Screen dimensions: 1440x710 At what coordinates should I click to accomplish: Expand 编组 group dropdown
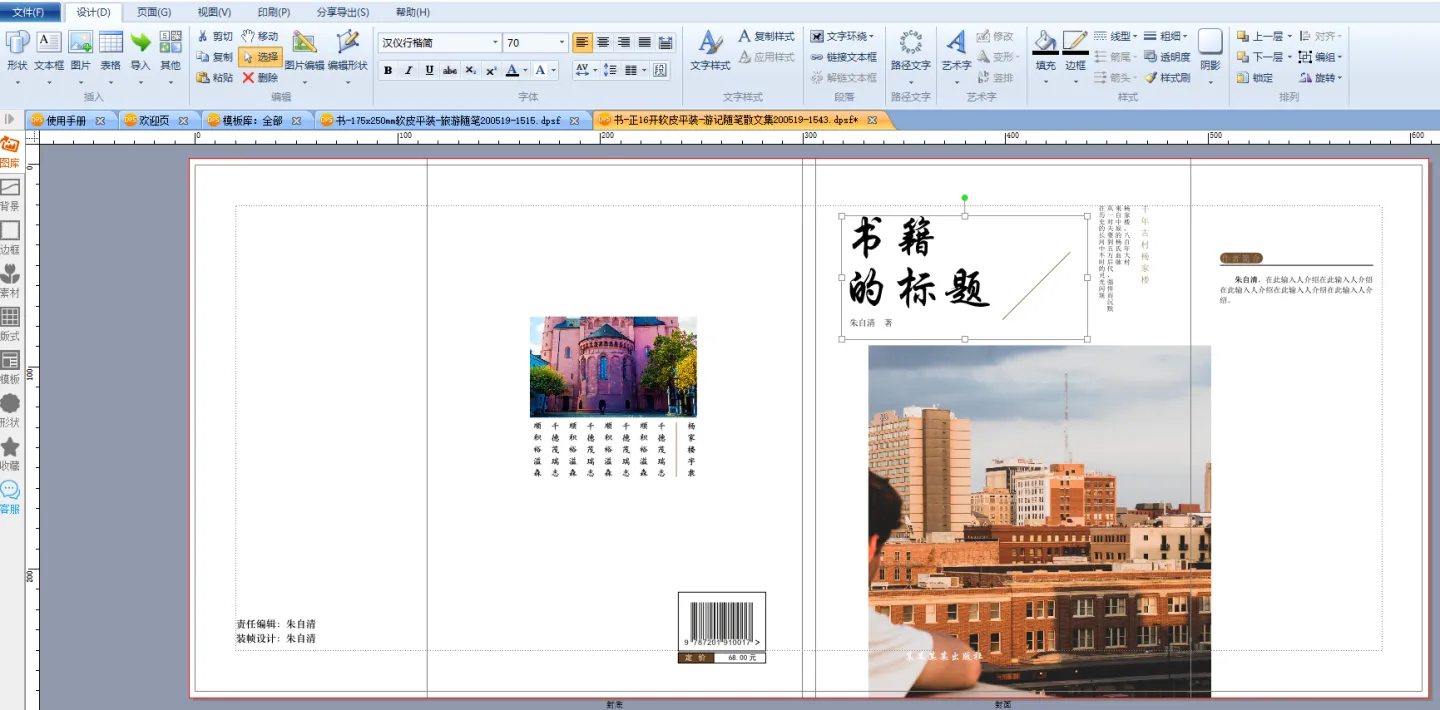pyautogui.click(x=1339, y=57)
